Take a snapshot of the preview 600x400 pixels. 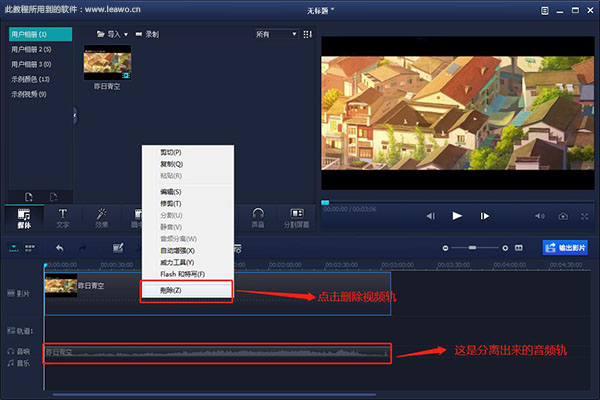563,216
